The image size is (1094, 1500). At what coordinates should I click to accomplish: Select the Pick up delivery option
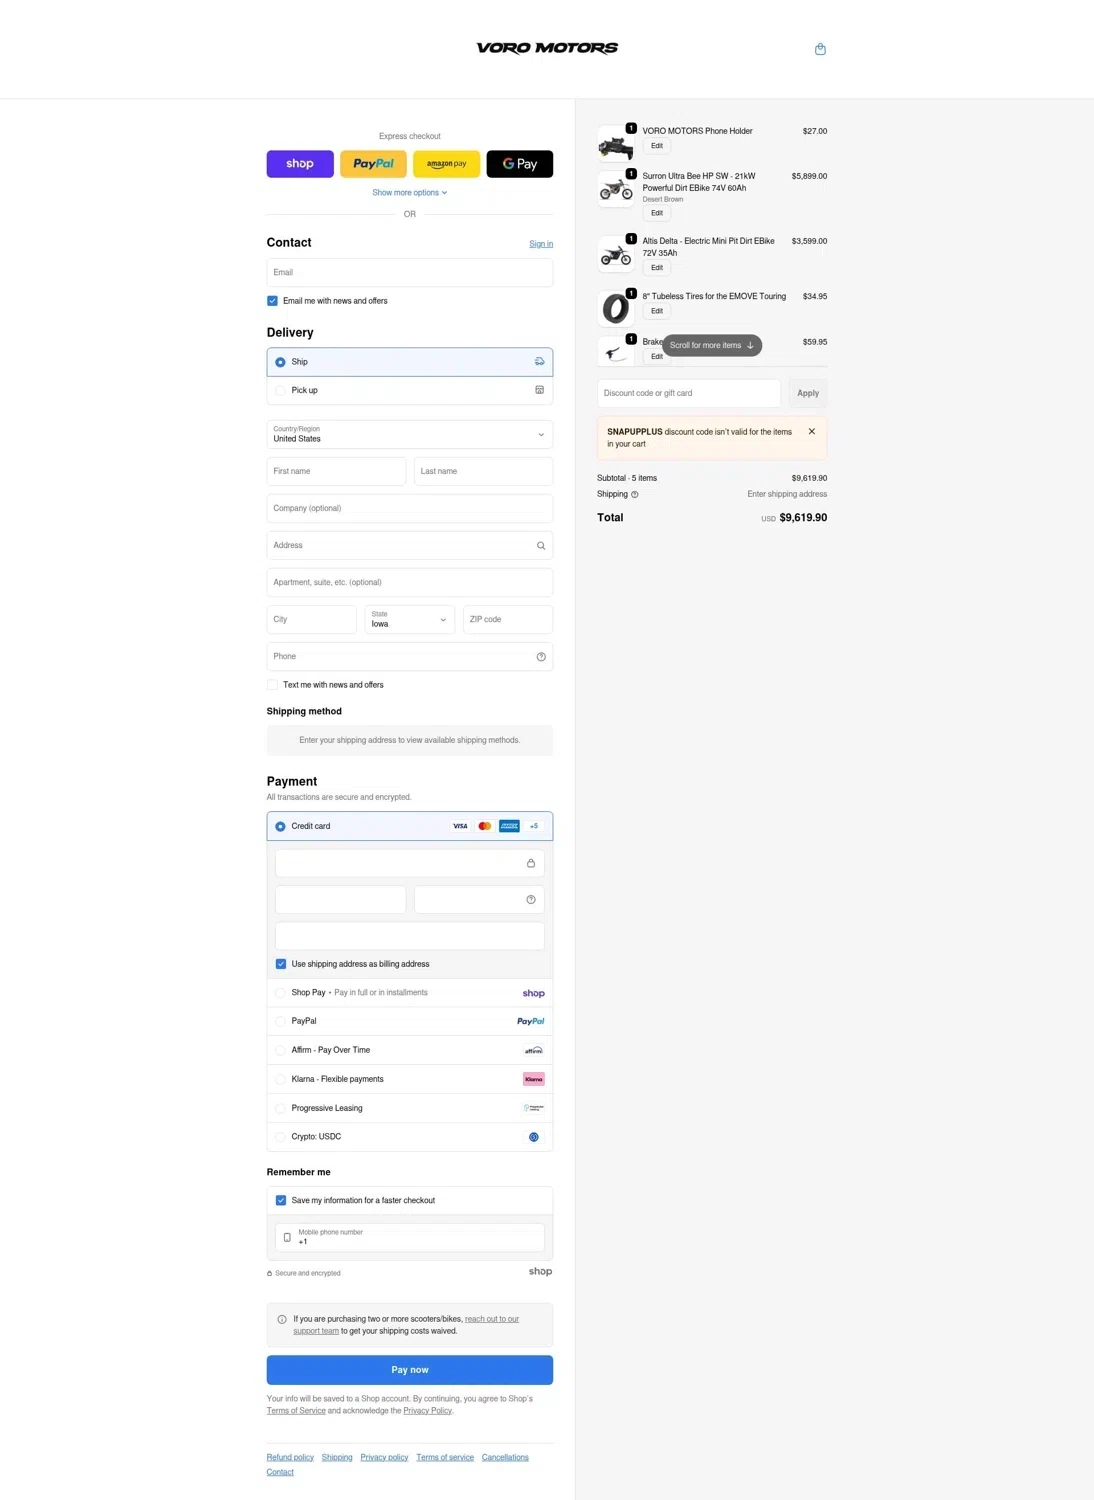point(410,390)
